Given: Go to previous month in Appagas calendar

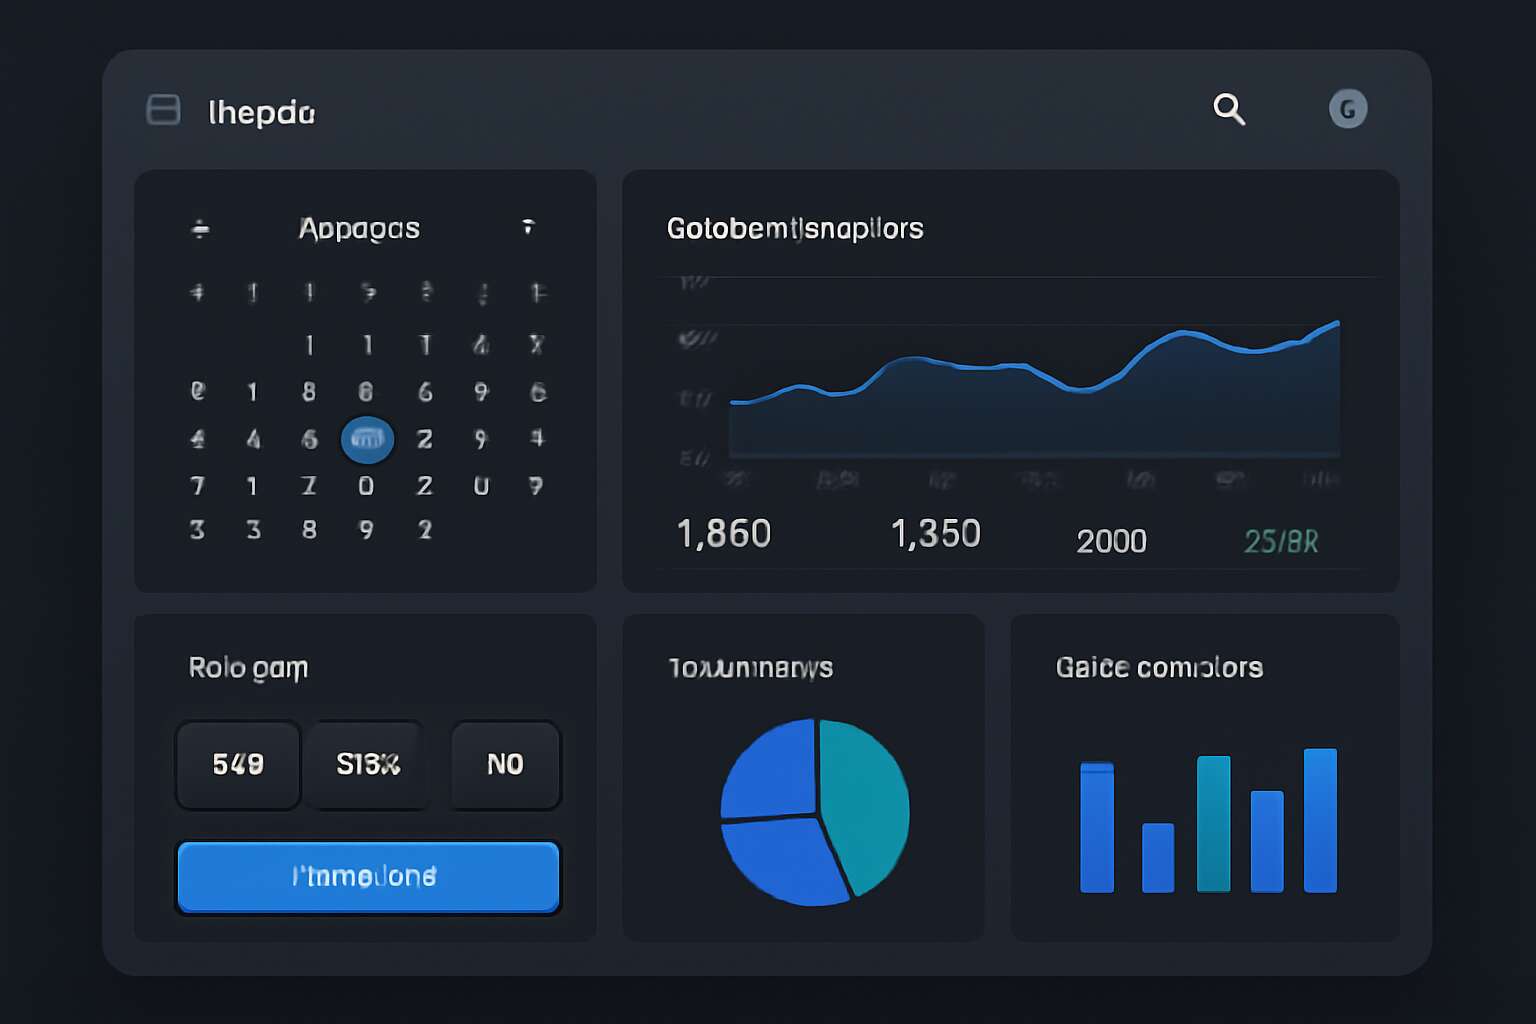Looking at the screenshot, I should [x=200, y=229].
